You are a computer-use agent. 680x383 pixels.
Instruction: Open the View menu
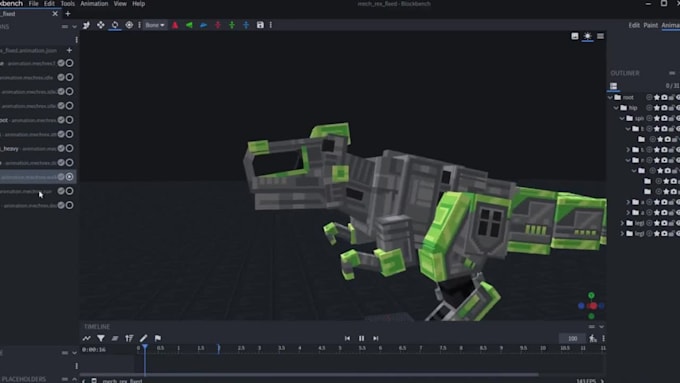tap(120, 3)
